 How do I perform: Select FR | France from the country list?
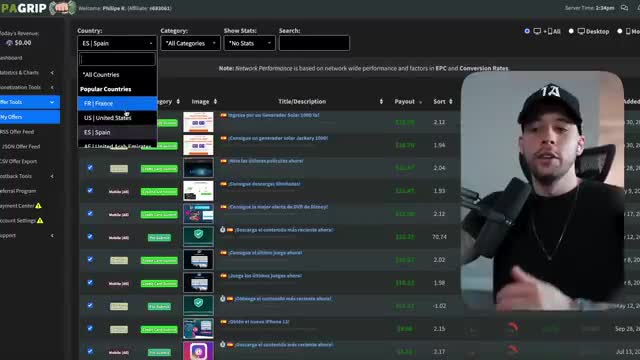[117, 104]
